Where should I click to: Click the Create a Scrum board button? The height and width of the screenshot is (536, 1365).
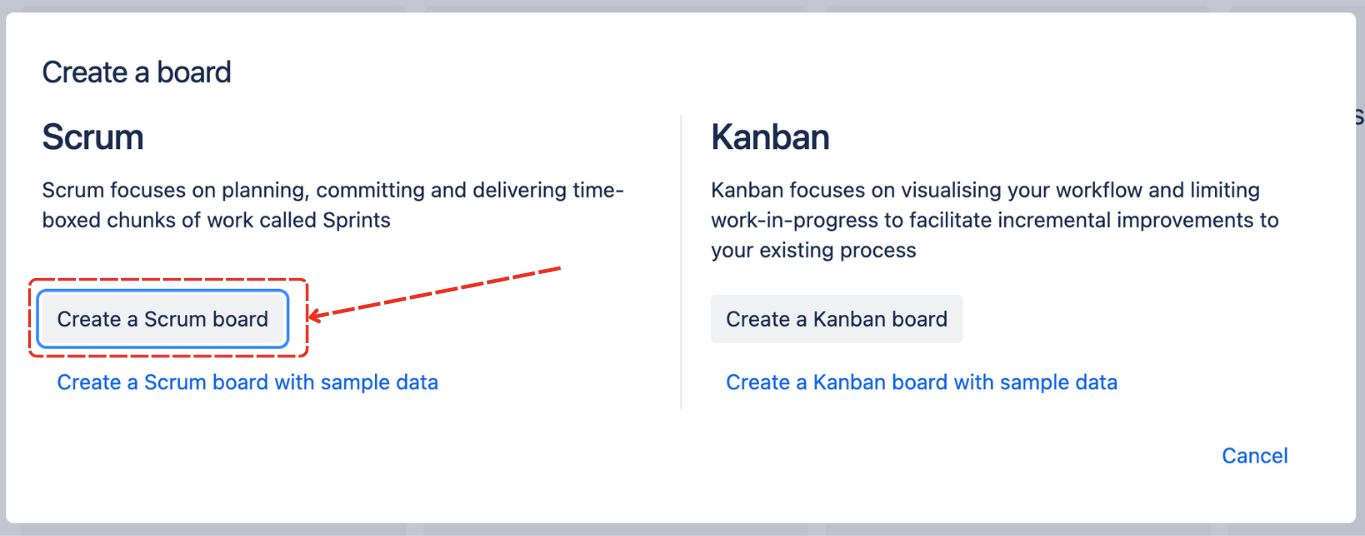[163, 319]
